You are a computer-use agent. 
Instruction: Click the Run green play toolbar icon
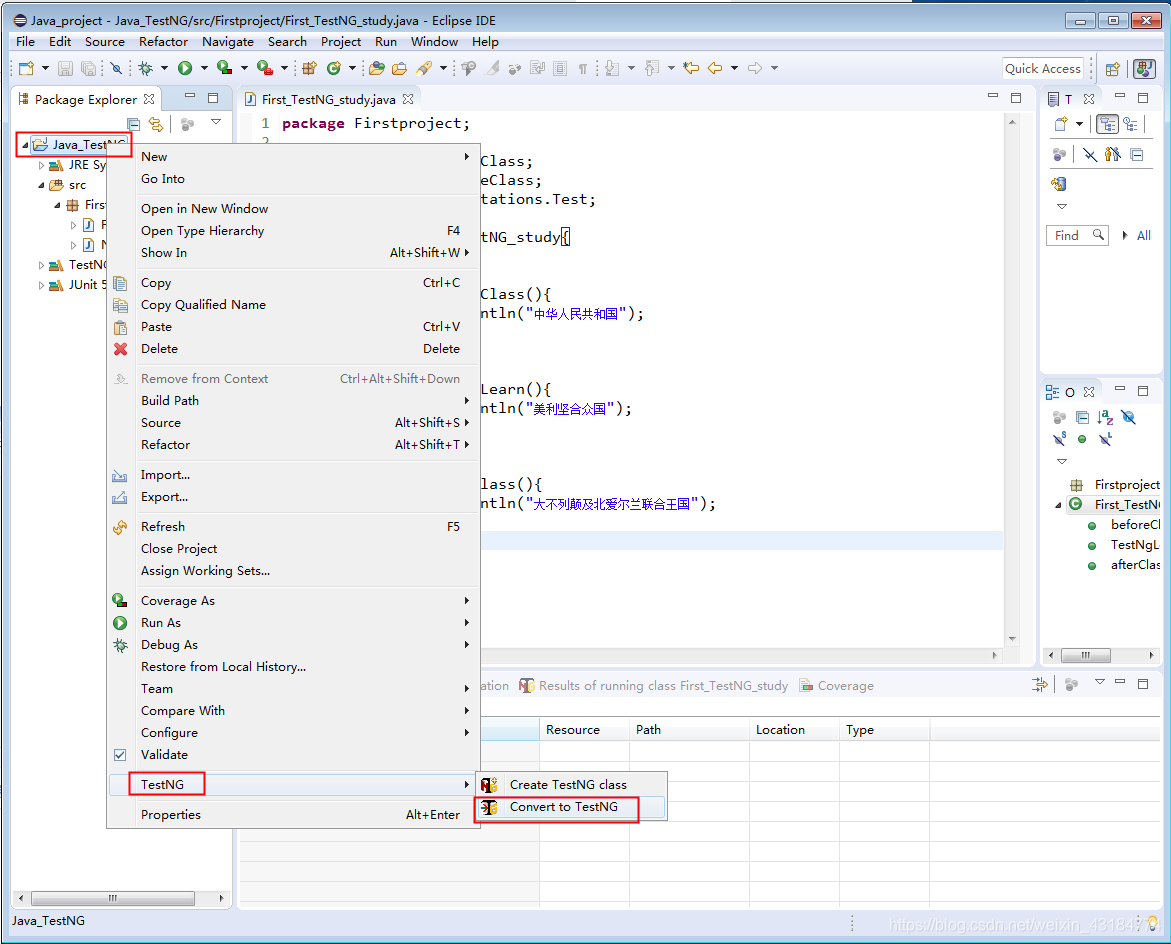point(184,68)
